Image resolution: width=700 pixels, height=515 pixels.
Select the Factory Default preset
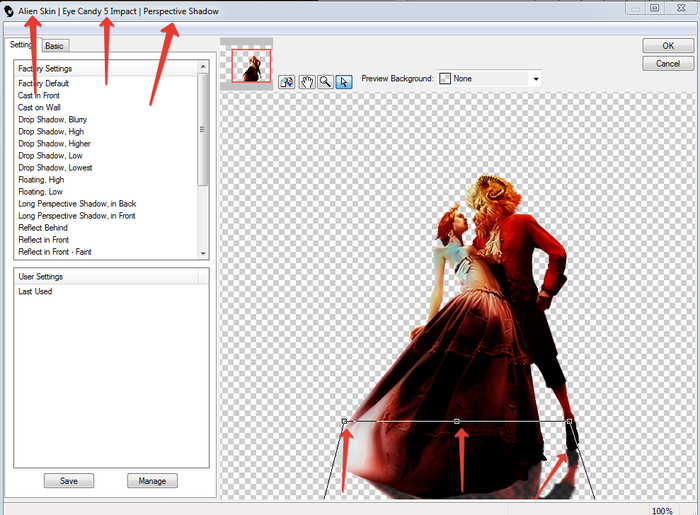(x=44, y=83)
